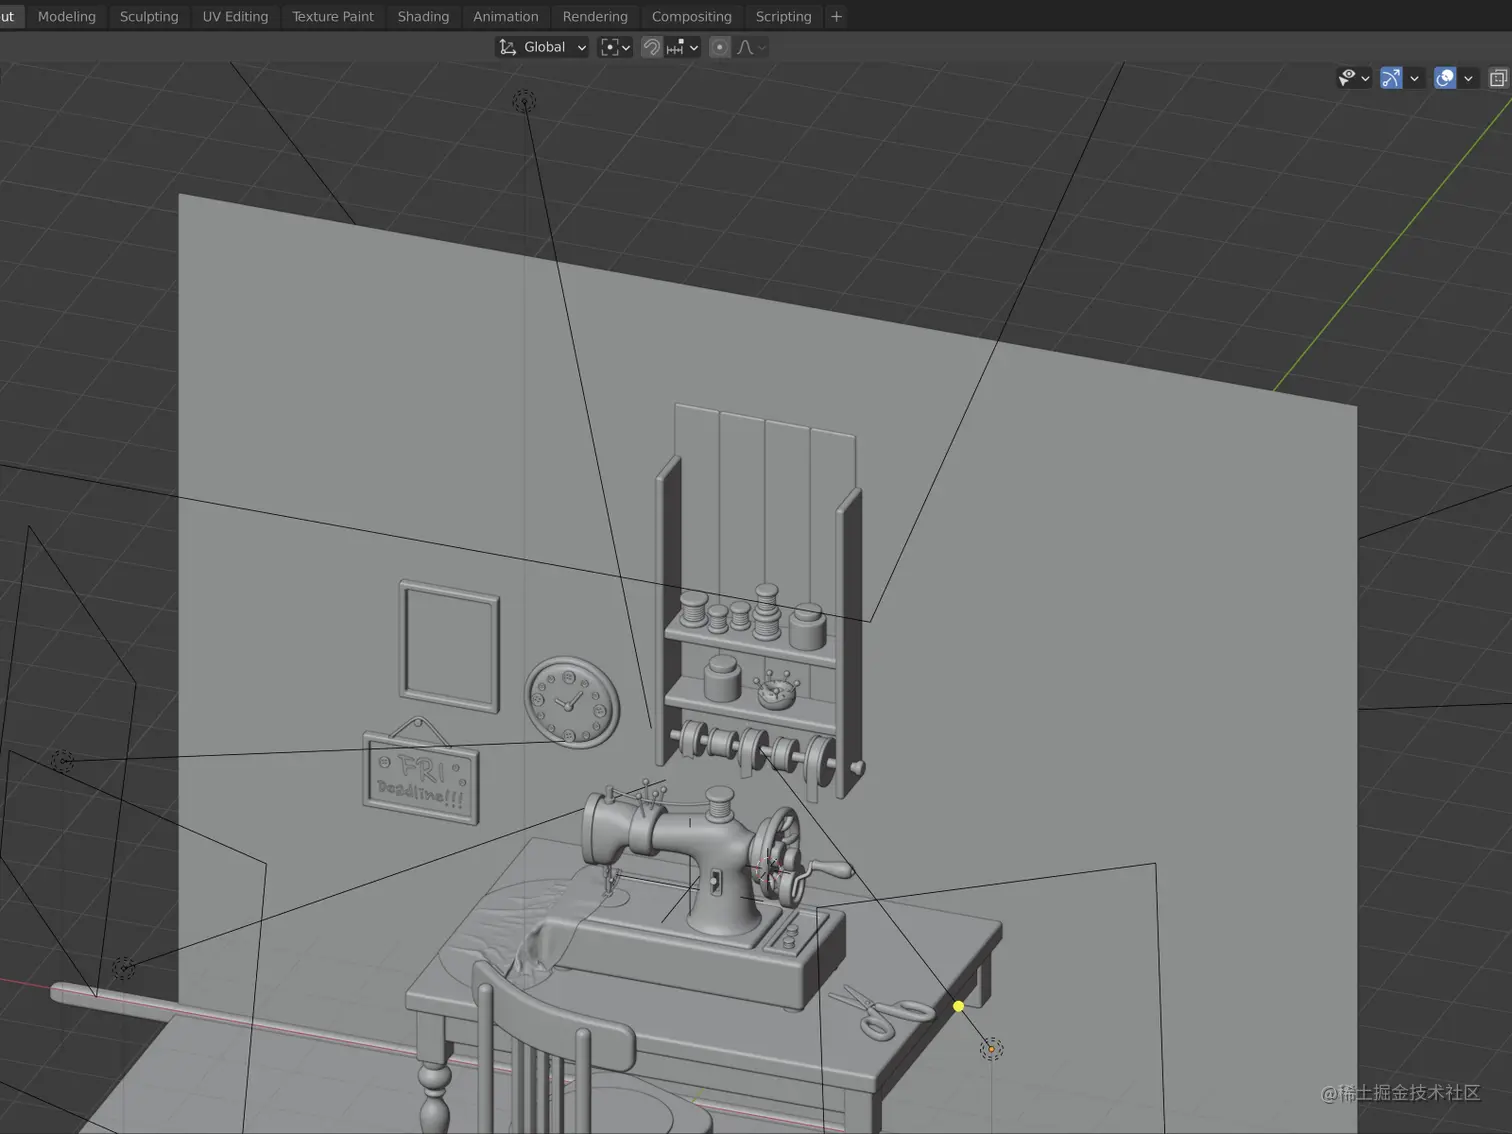Go to the UV Editing workspace
Image resolution: width=1512 pixels, height=1134 pixels.
(x=235, y=16)
